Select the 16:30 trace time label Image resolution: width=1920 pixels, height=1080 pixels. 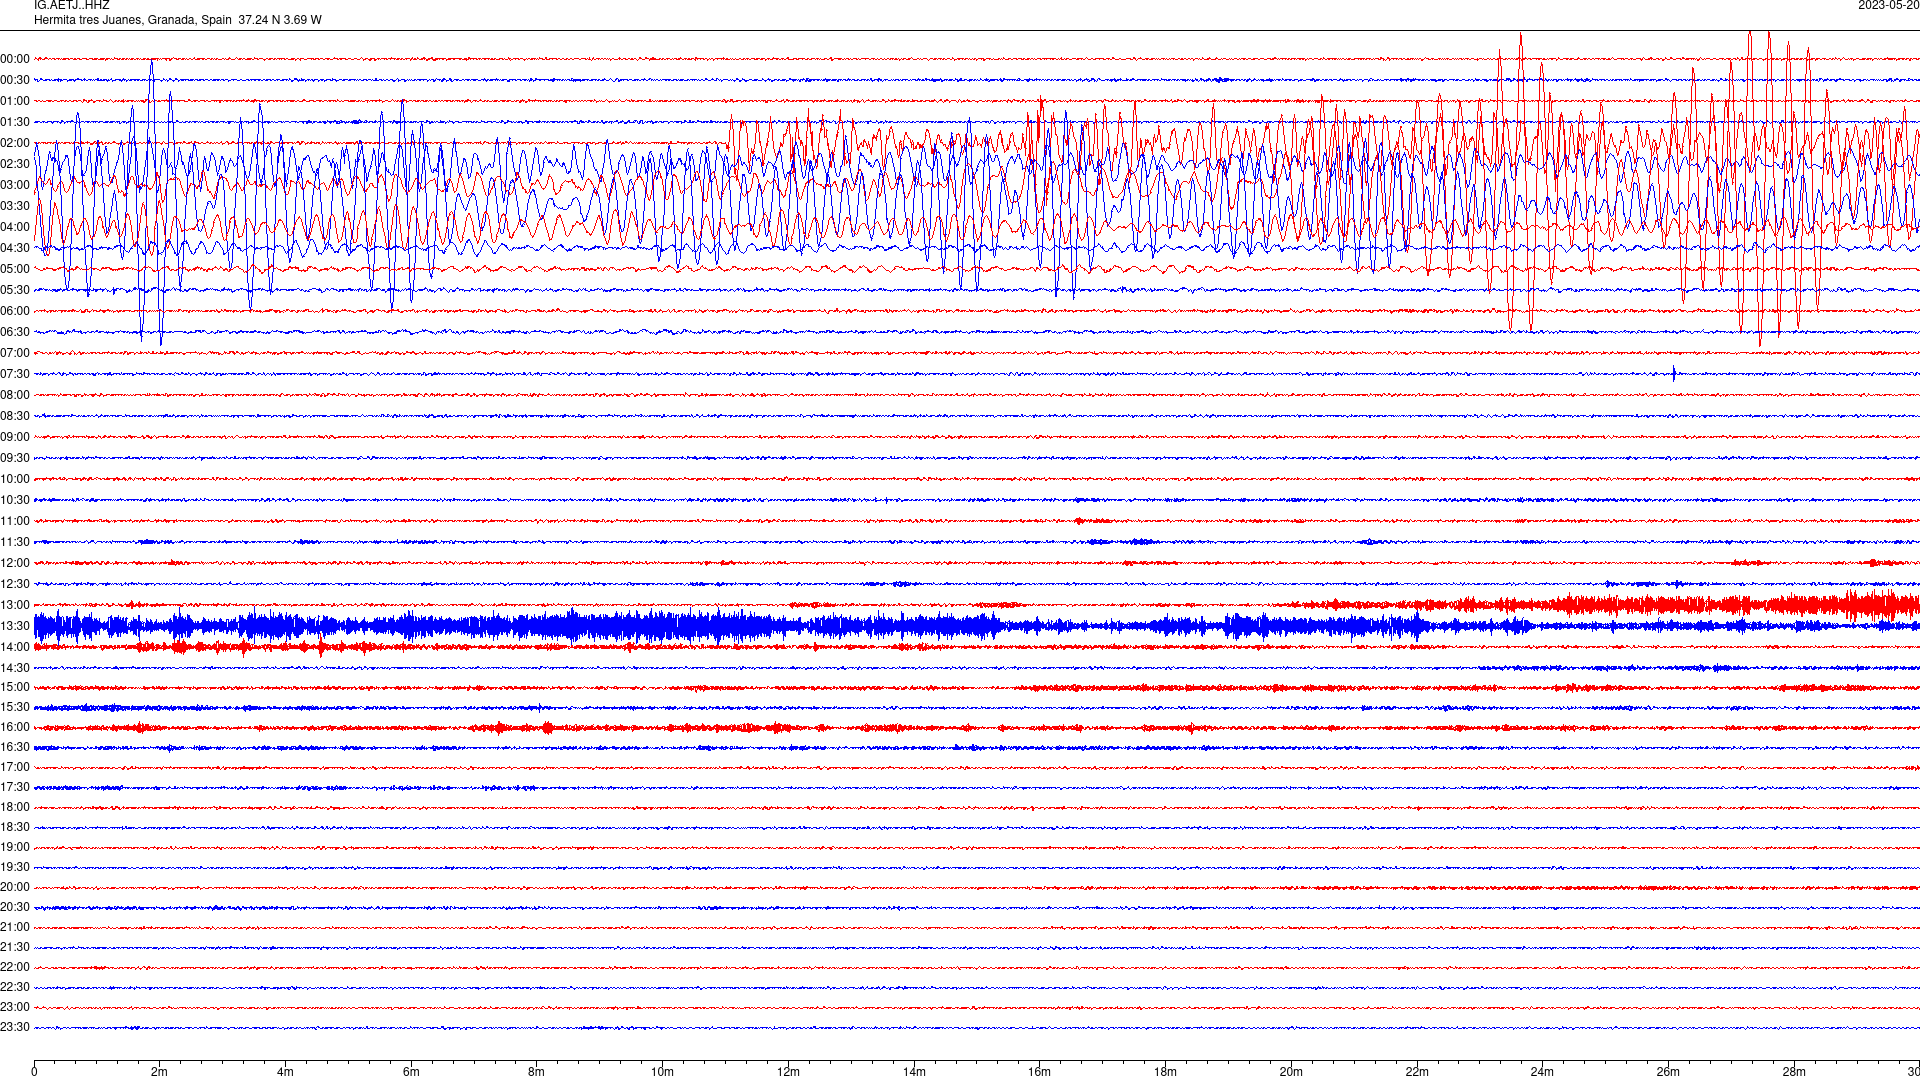pos(15,747)
